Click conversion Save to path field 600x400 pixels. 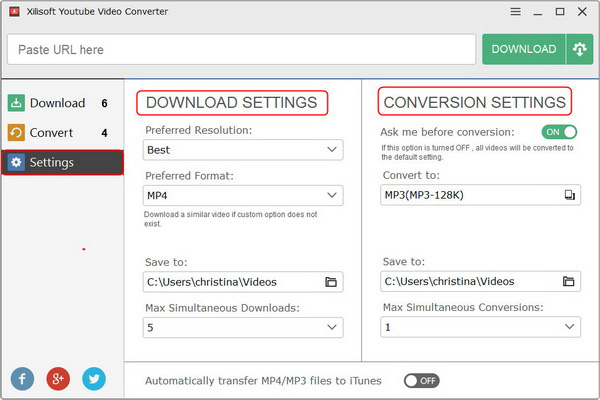[x=481, y=281]
